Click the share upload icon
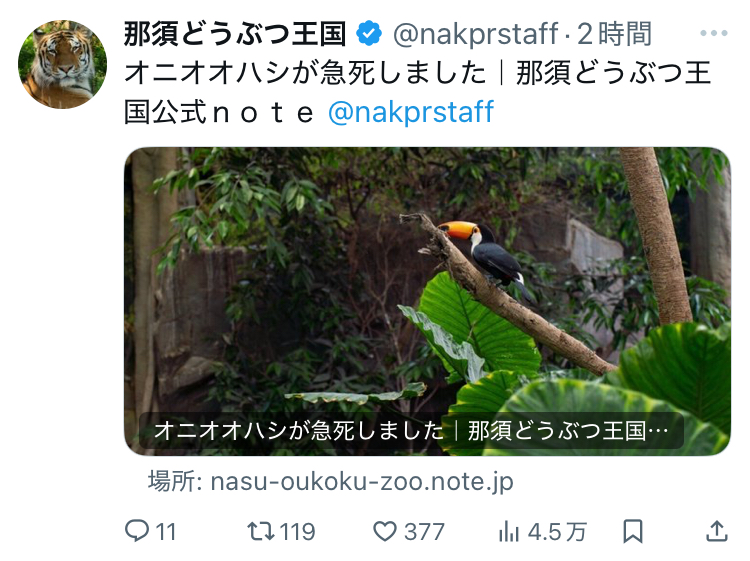Image resolution: width=750 pixels, height=561 pixels. point(717,531)
